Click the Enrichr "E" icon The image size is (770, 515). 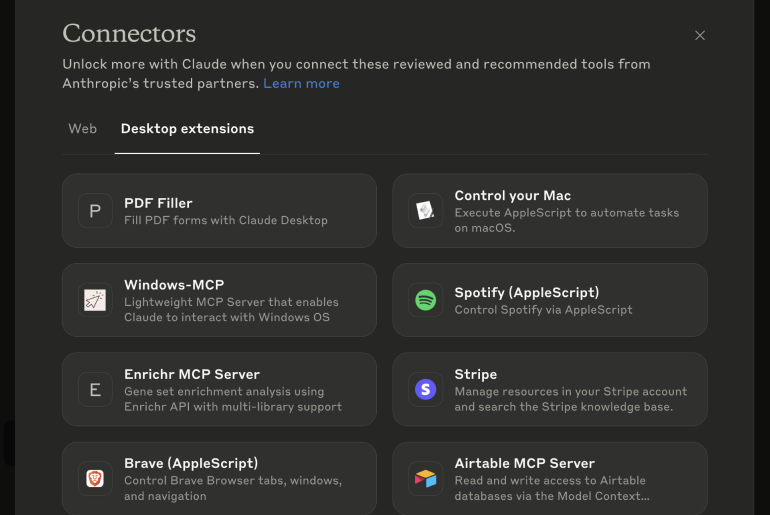pyautogui.click(x=95, y=389)
